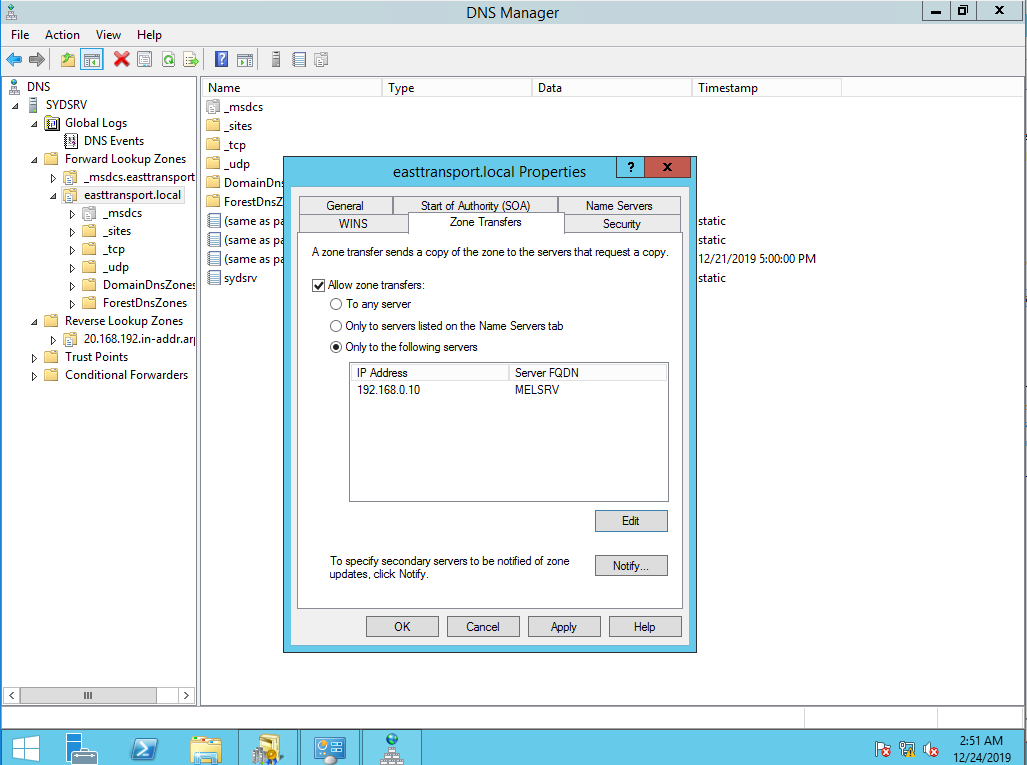Select 'Only to servers listed on the Name Servers tab'
The width and height of the screenshot is (1027, 765).
(x=337, y=325)
